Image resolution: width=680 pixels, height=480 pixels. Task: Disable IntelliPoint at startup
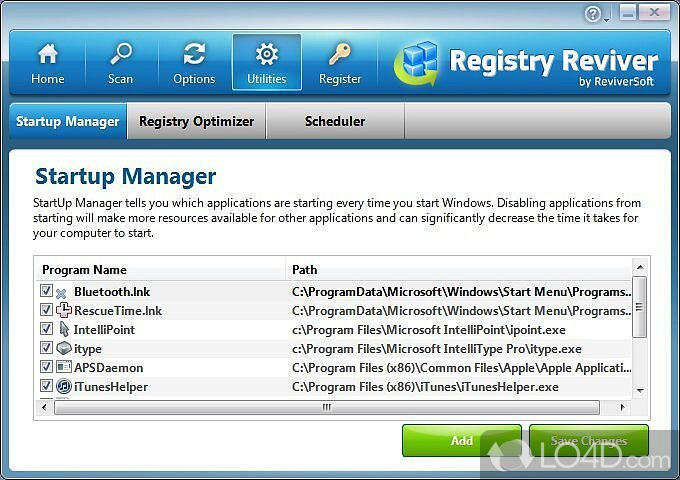[x=46, y=329]
